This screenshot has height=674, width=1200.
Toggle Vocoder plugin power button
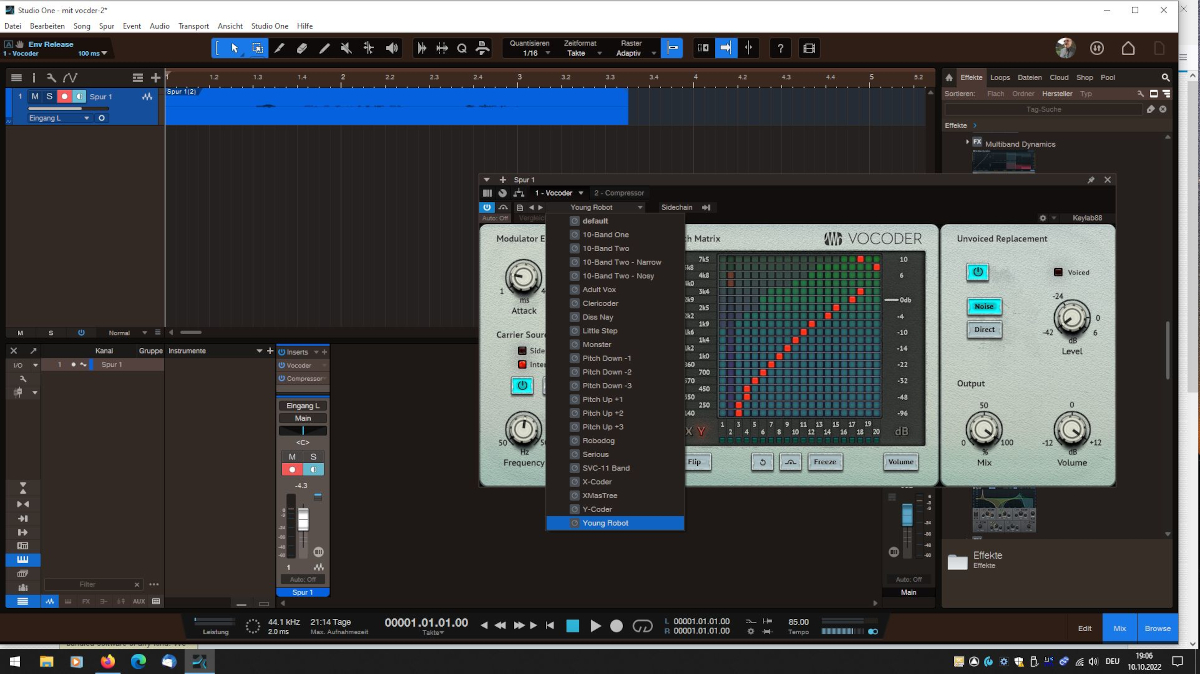pos(488,207)
